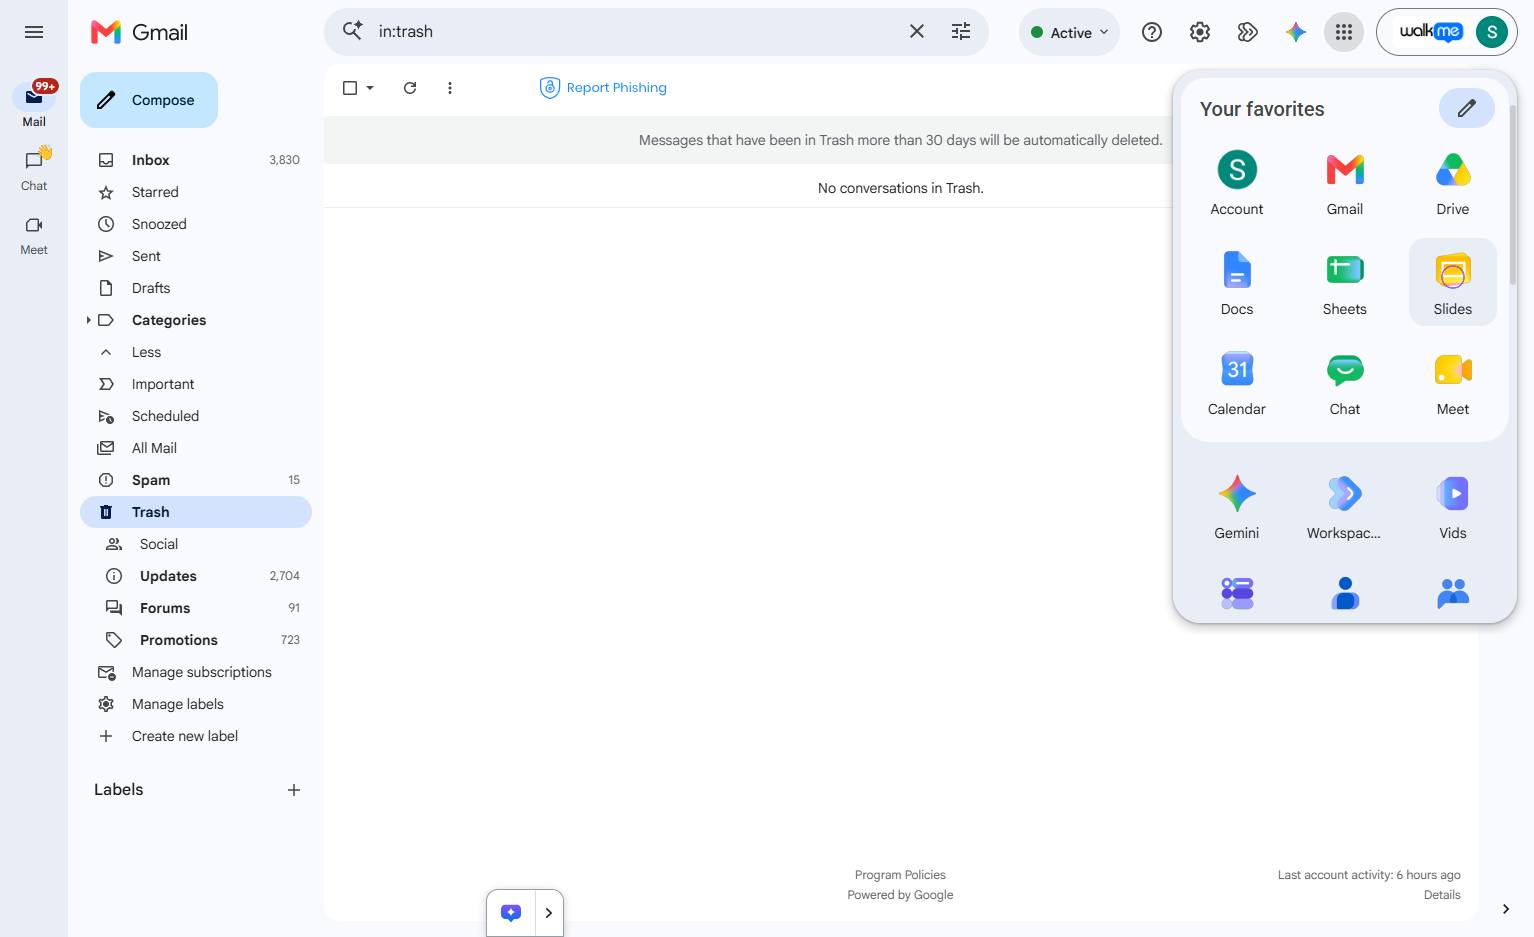Switch to Meet in left rail

click(34, 235)
